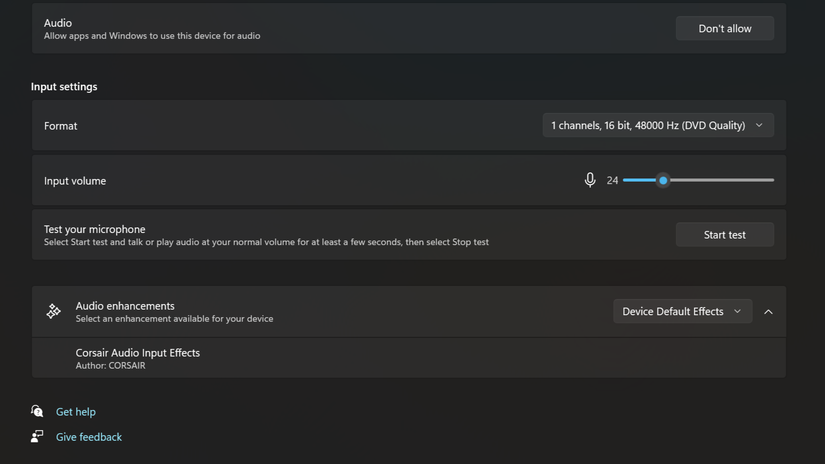Viewport: 825px width, 464px height.
Task: Click the Give feedback person icon
Action: click(37, 437)
